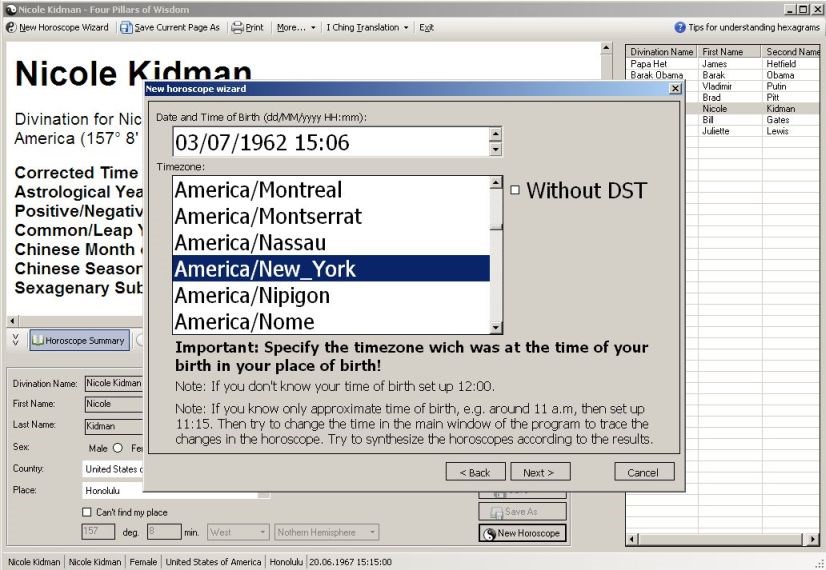Screen dimensions: 826x570
Task: Increase birth date with spinner up arrow
Action: pos(495,134)
